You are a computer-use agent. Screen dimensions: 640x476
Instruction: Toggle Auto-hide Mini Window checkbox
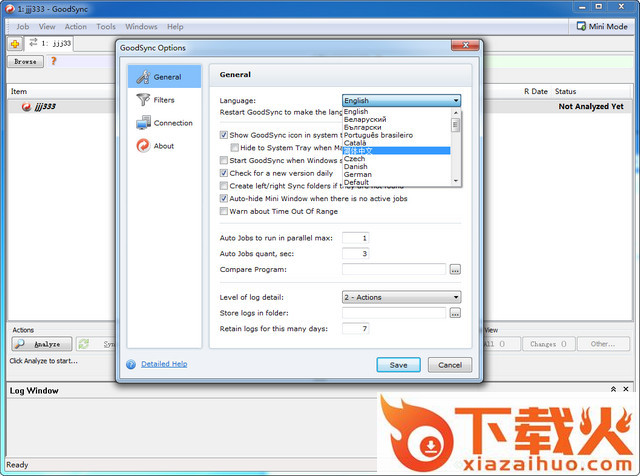pyautogui.click(x=224, y=198)
